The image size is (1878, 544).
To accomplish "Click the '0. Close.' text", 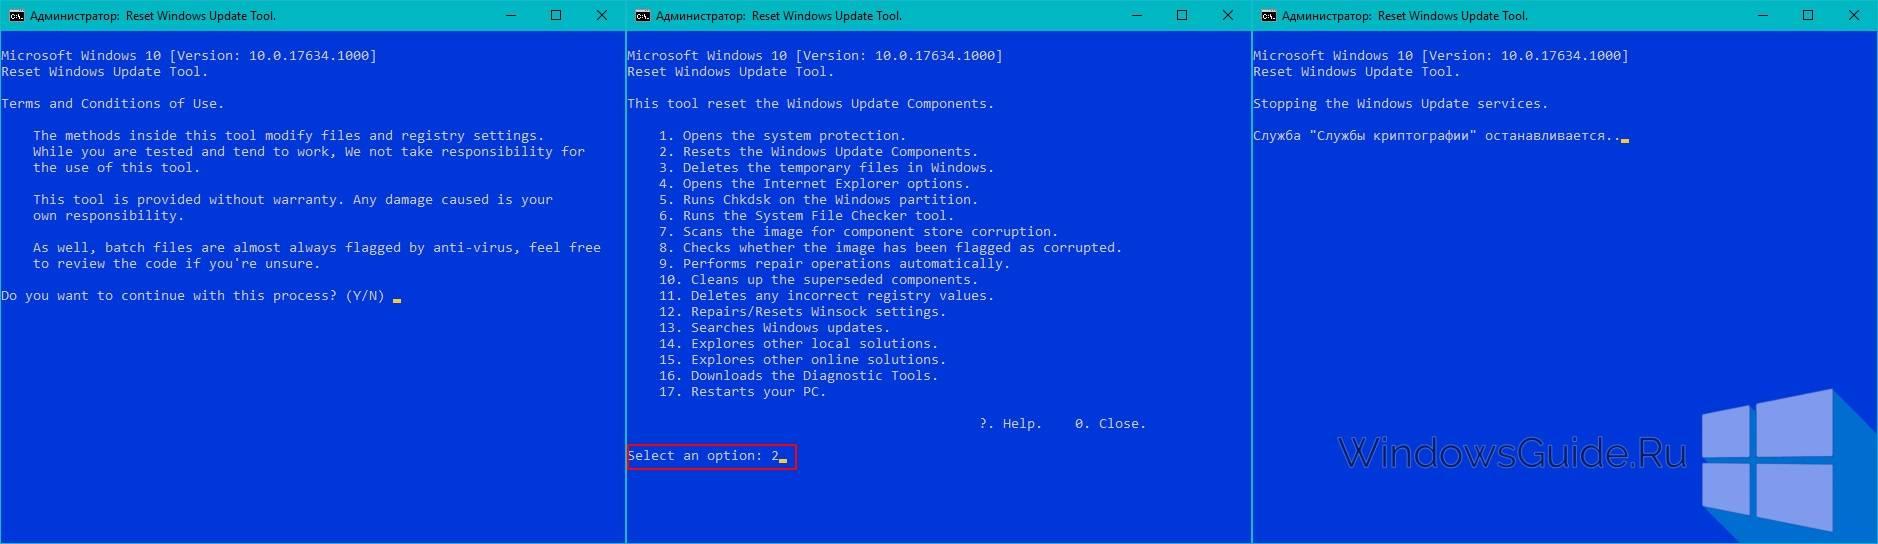I will tap(1110, 424).
